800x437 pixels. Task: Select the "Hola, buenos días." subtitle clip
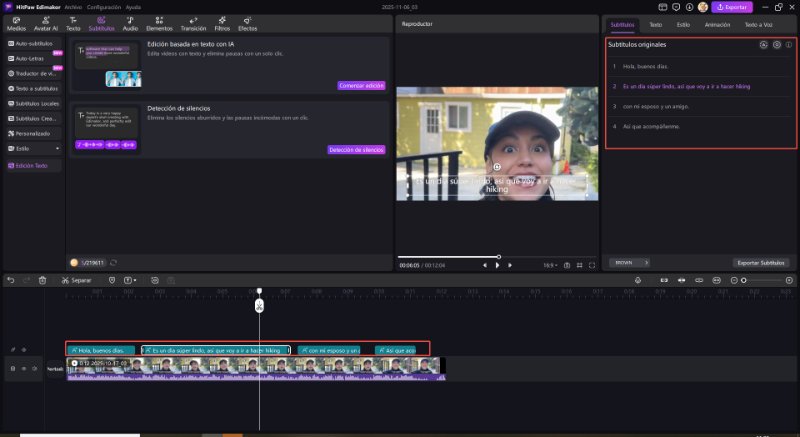[x=101, y=350]
